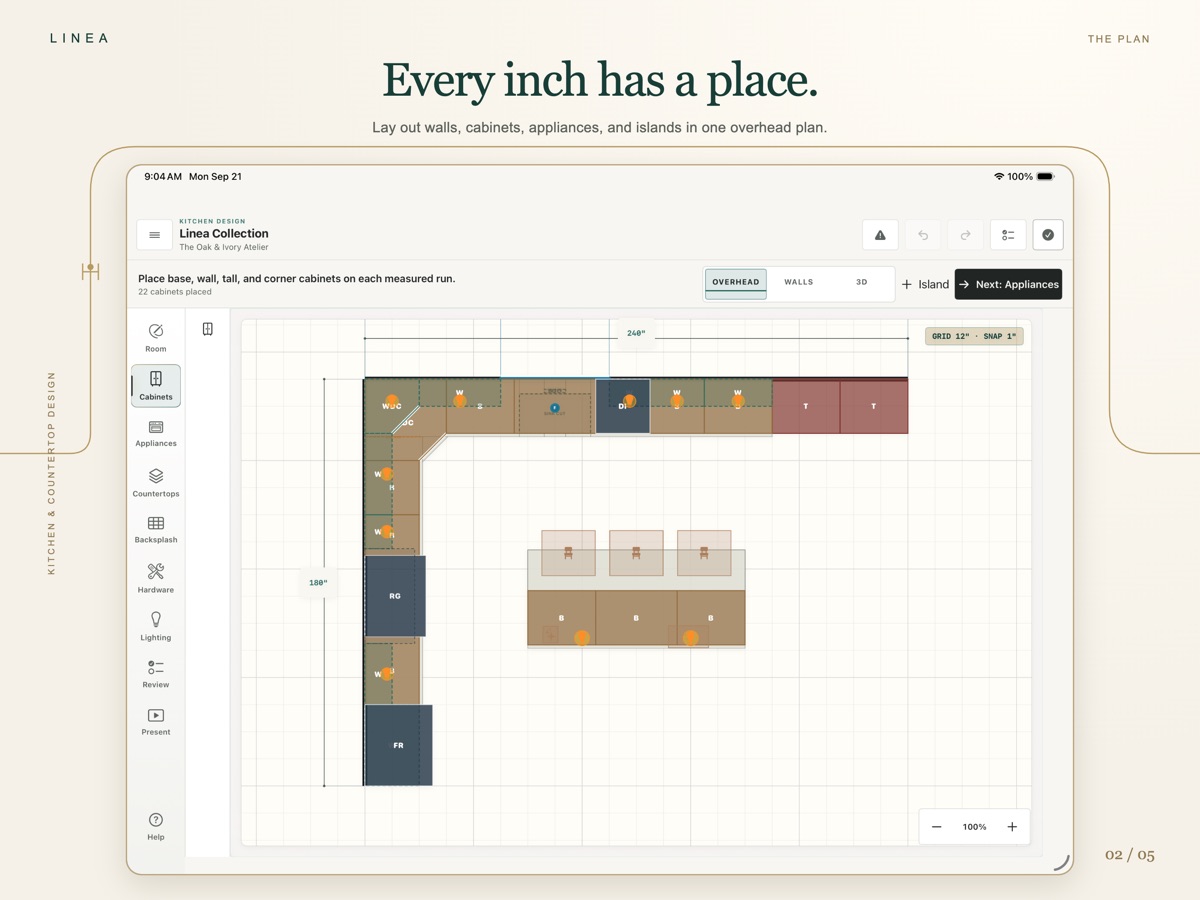The image size is (1200, 900).
Task: Add an Island
Action: (925, 284)
